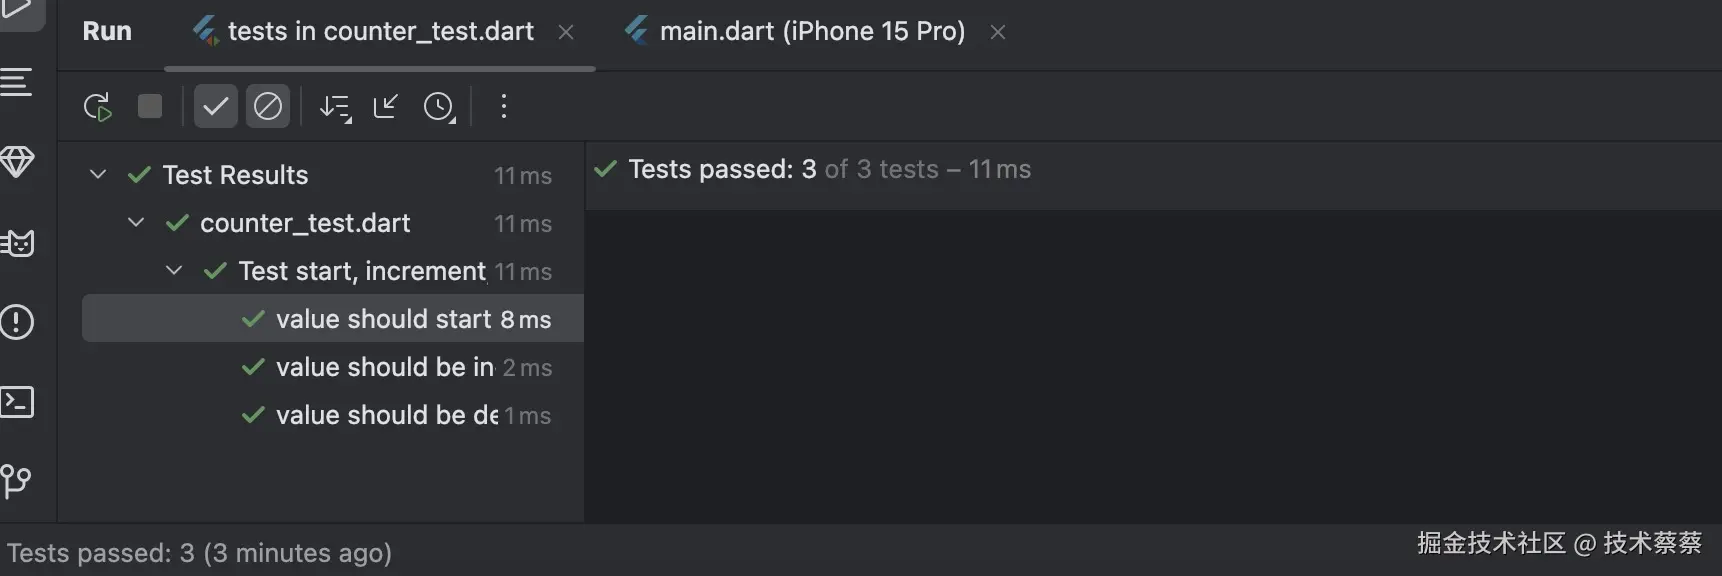
Task: Switch to the tests in counter_test.dart tab
Action: [380, 32]
